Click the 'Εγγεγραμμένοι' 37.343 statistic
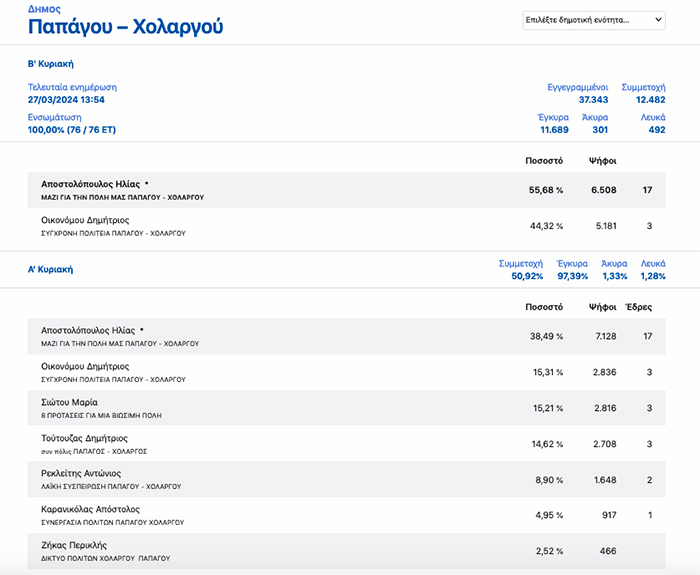 593,100
